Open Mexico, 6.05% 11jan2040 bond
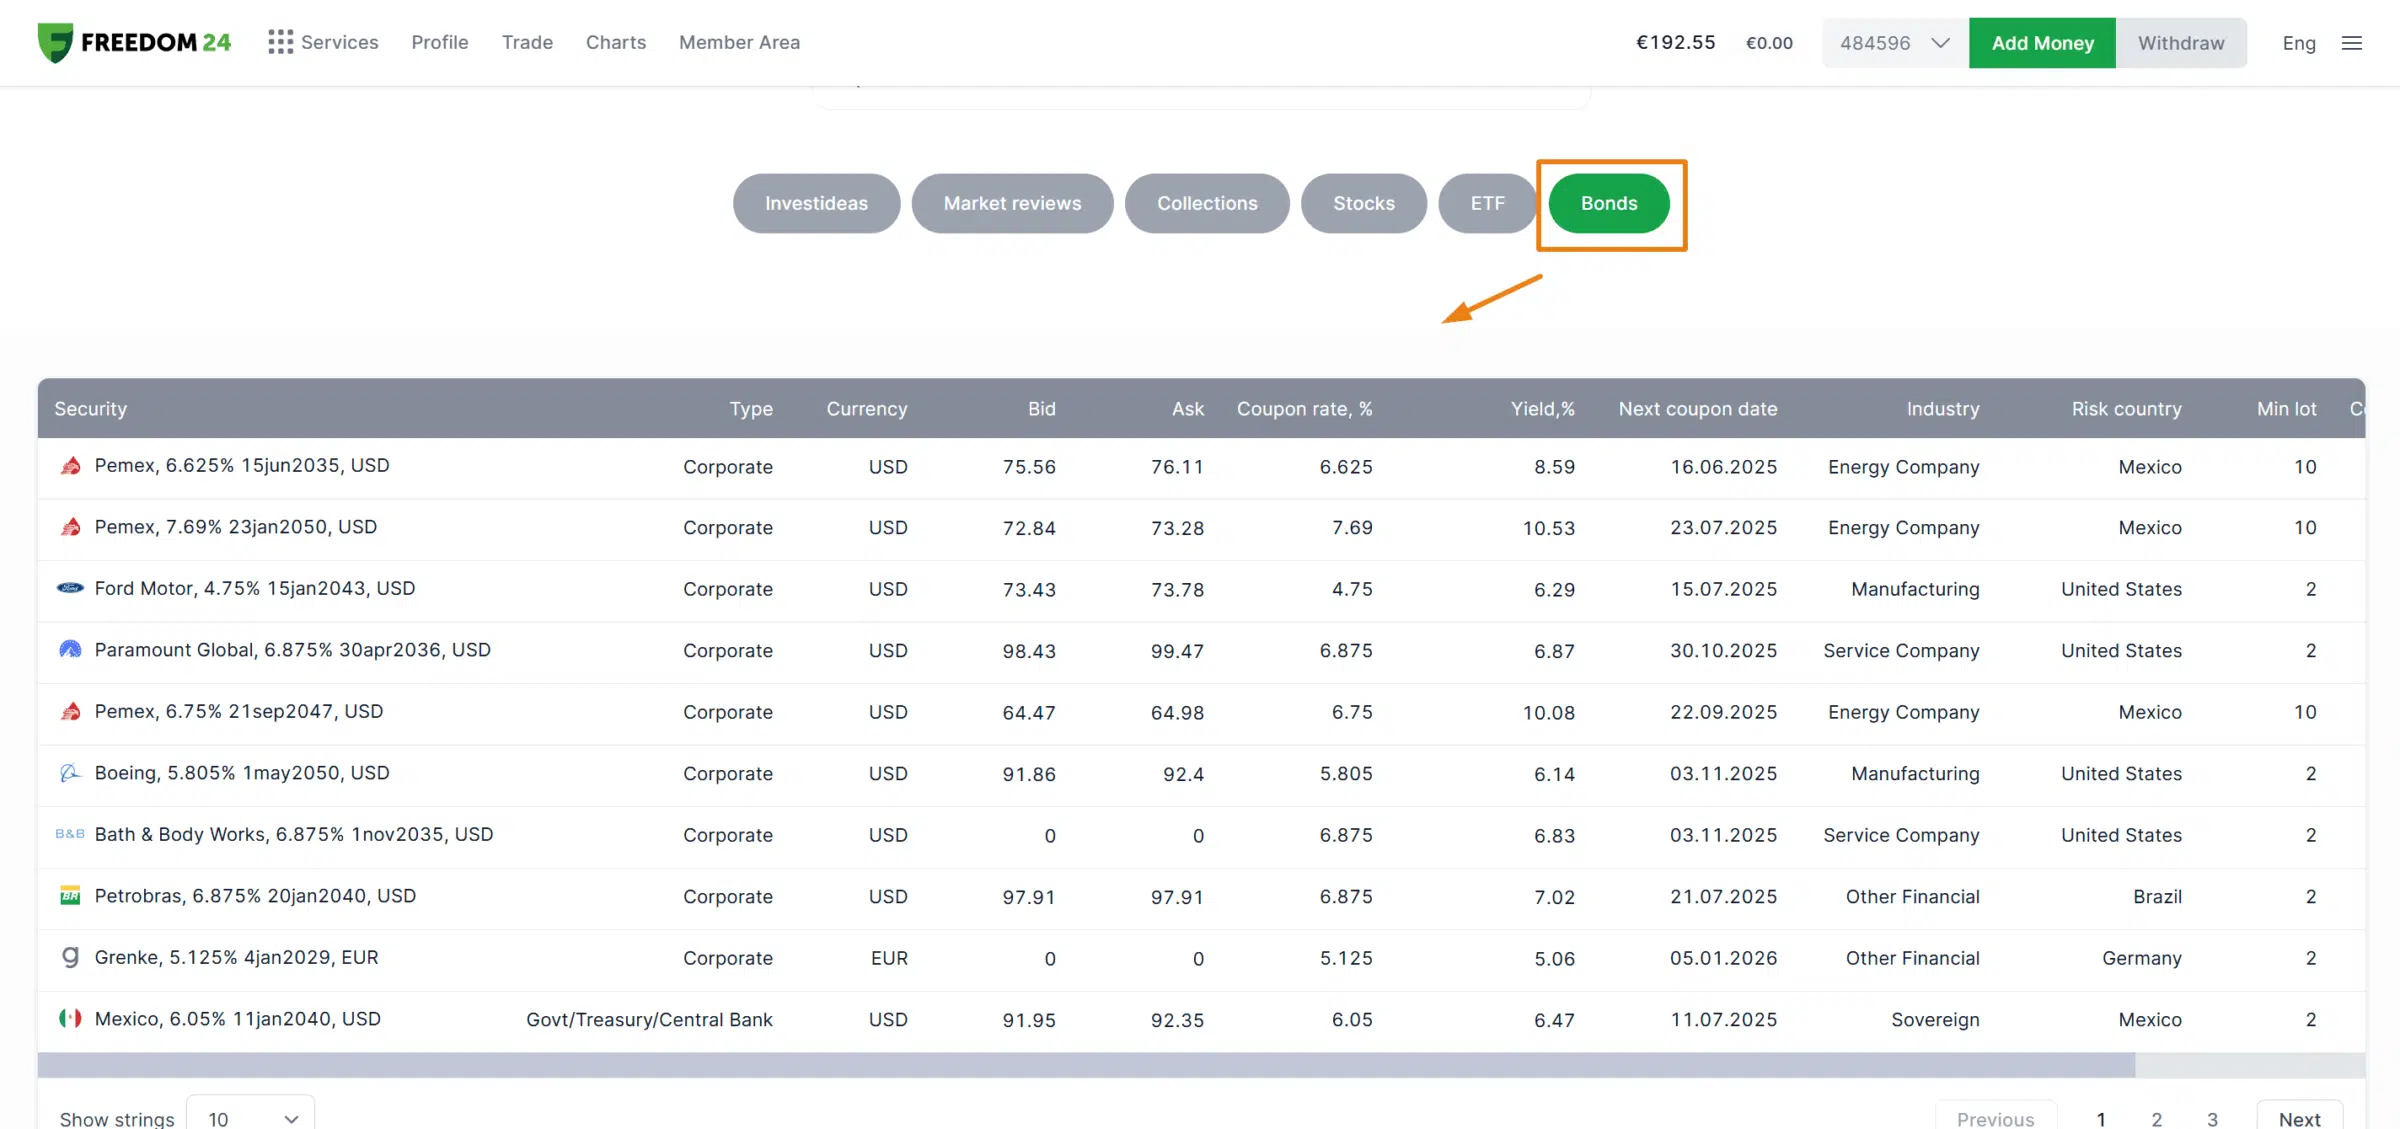 coord(237,1018)
